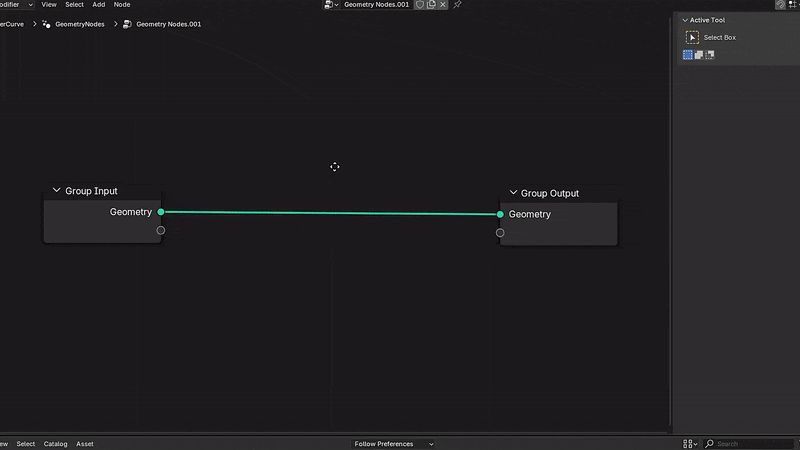Image resolution: width=800 pixels, height=450 pixels.
Task: Click the Select Box tool icon
Action: 692,37
